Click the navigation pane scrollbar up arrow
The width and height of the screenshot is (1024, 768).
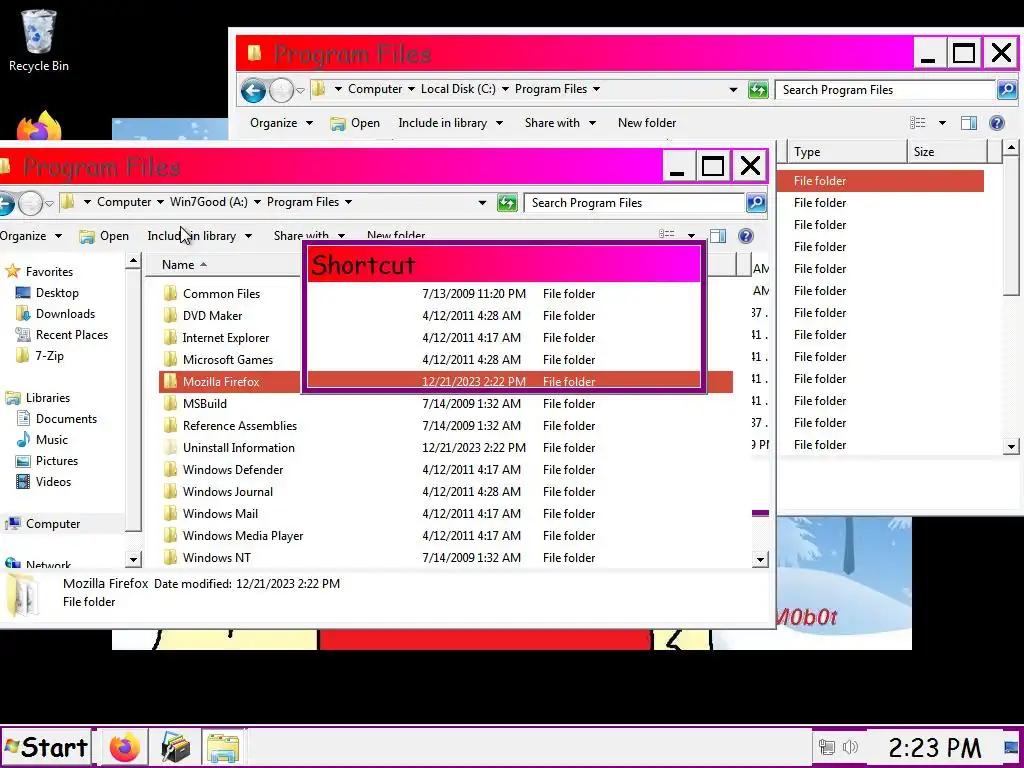[x=133, y=262]
